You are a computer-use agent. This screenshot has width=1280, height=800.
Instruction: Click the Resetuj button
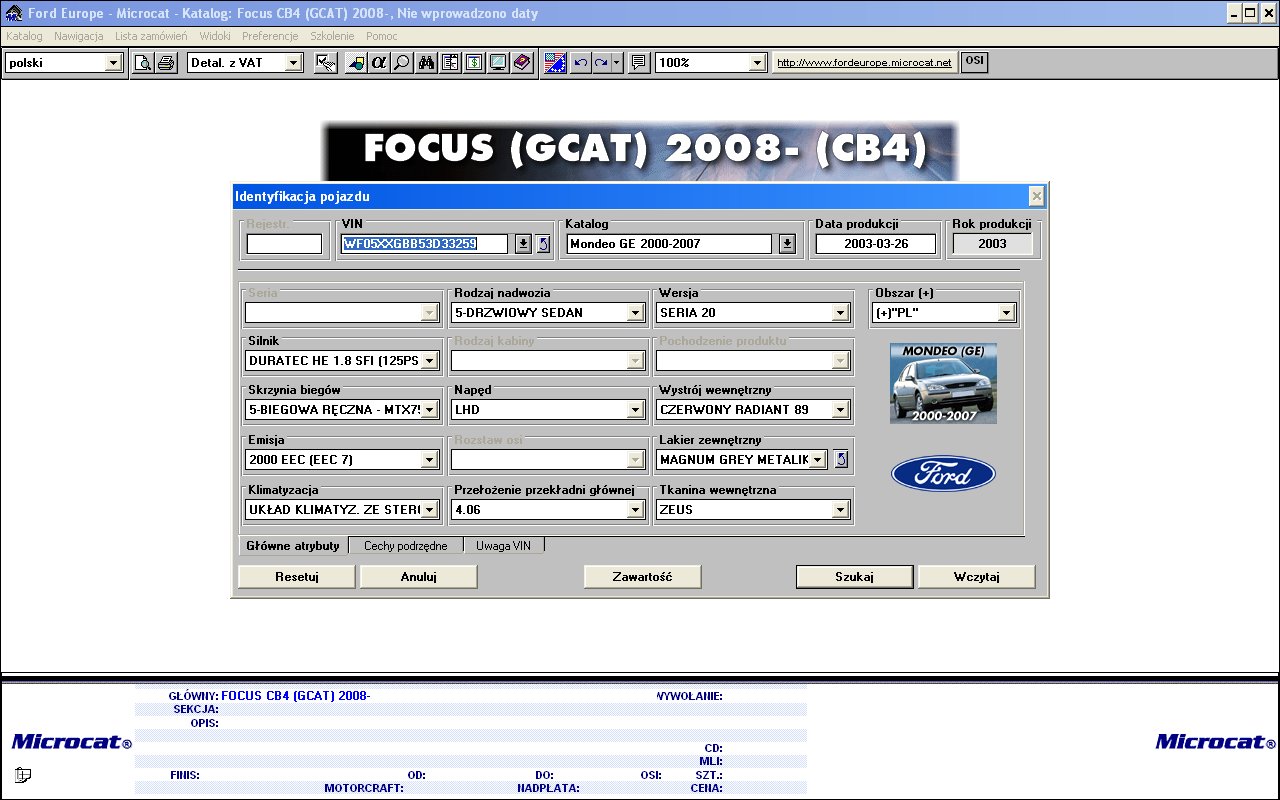click(x=297, y=577)
